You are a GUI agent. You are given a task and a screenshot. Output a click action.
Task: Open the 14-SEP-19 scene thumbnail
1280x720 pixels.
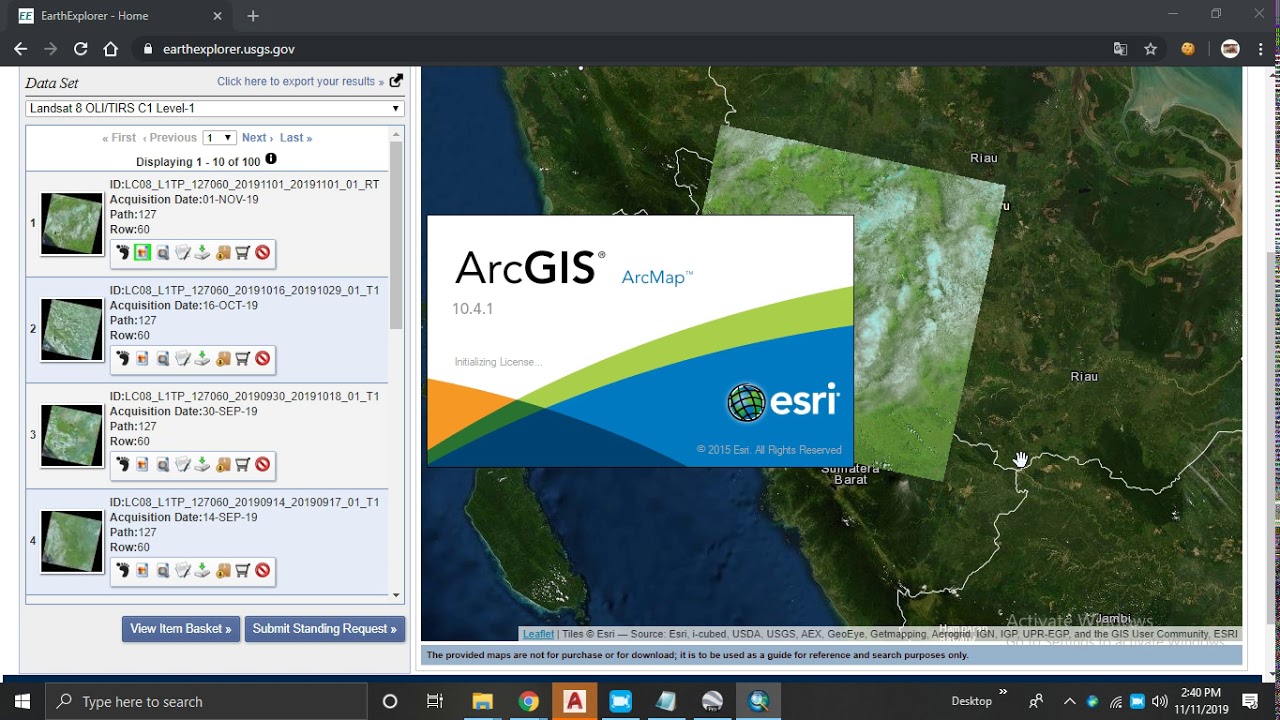[x=72, y=542]
